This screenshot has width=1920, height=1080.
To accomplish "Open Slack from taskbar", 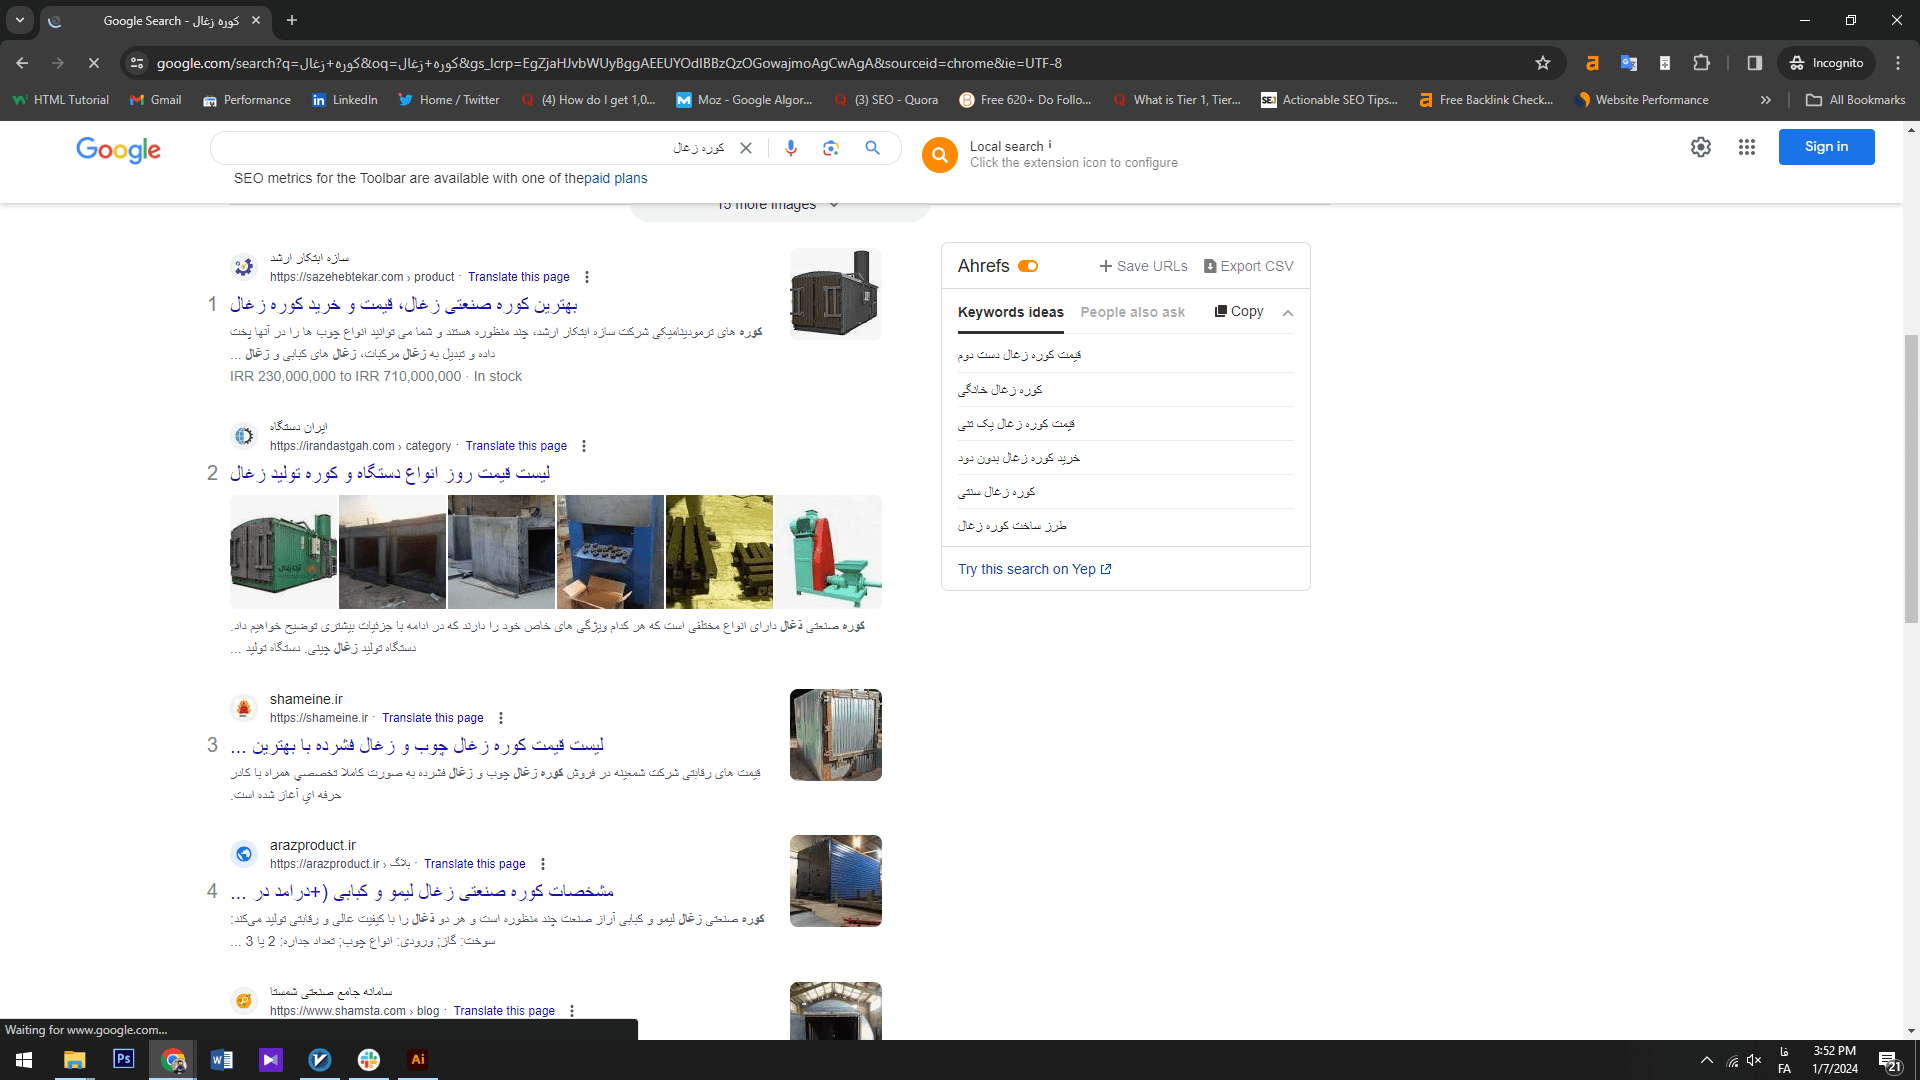I will pyautogui.click(x=369, y=1060).
